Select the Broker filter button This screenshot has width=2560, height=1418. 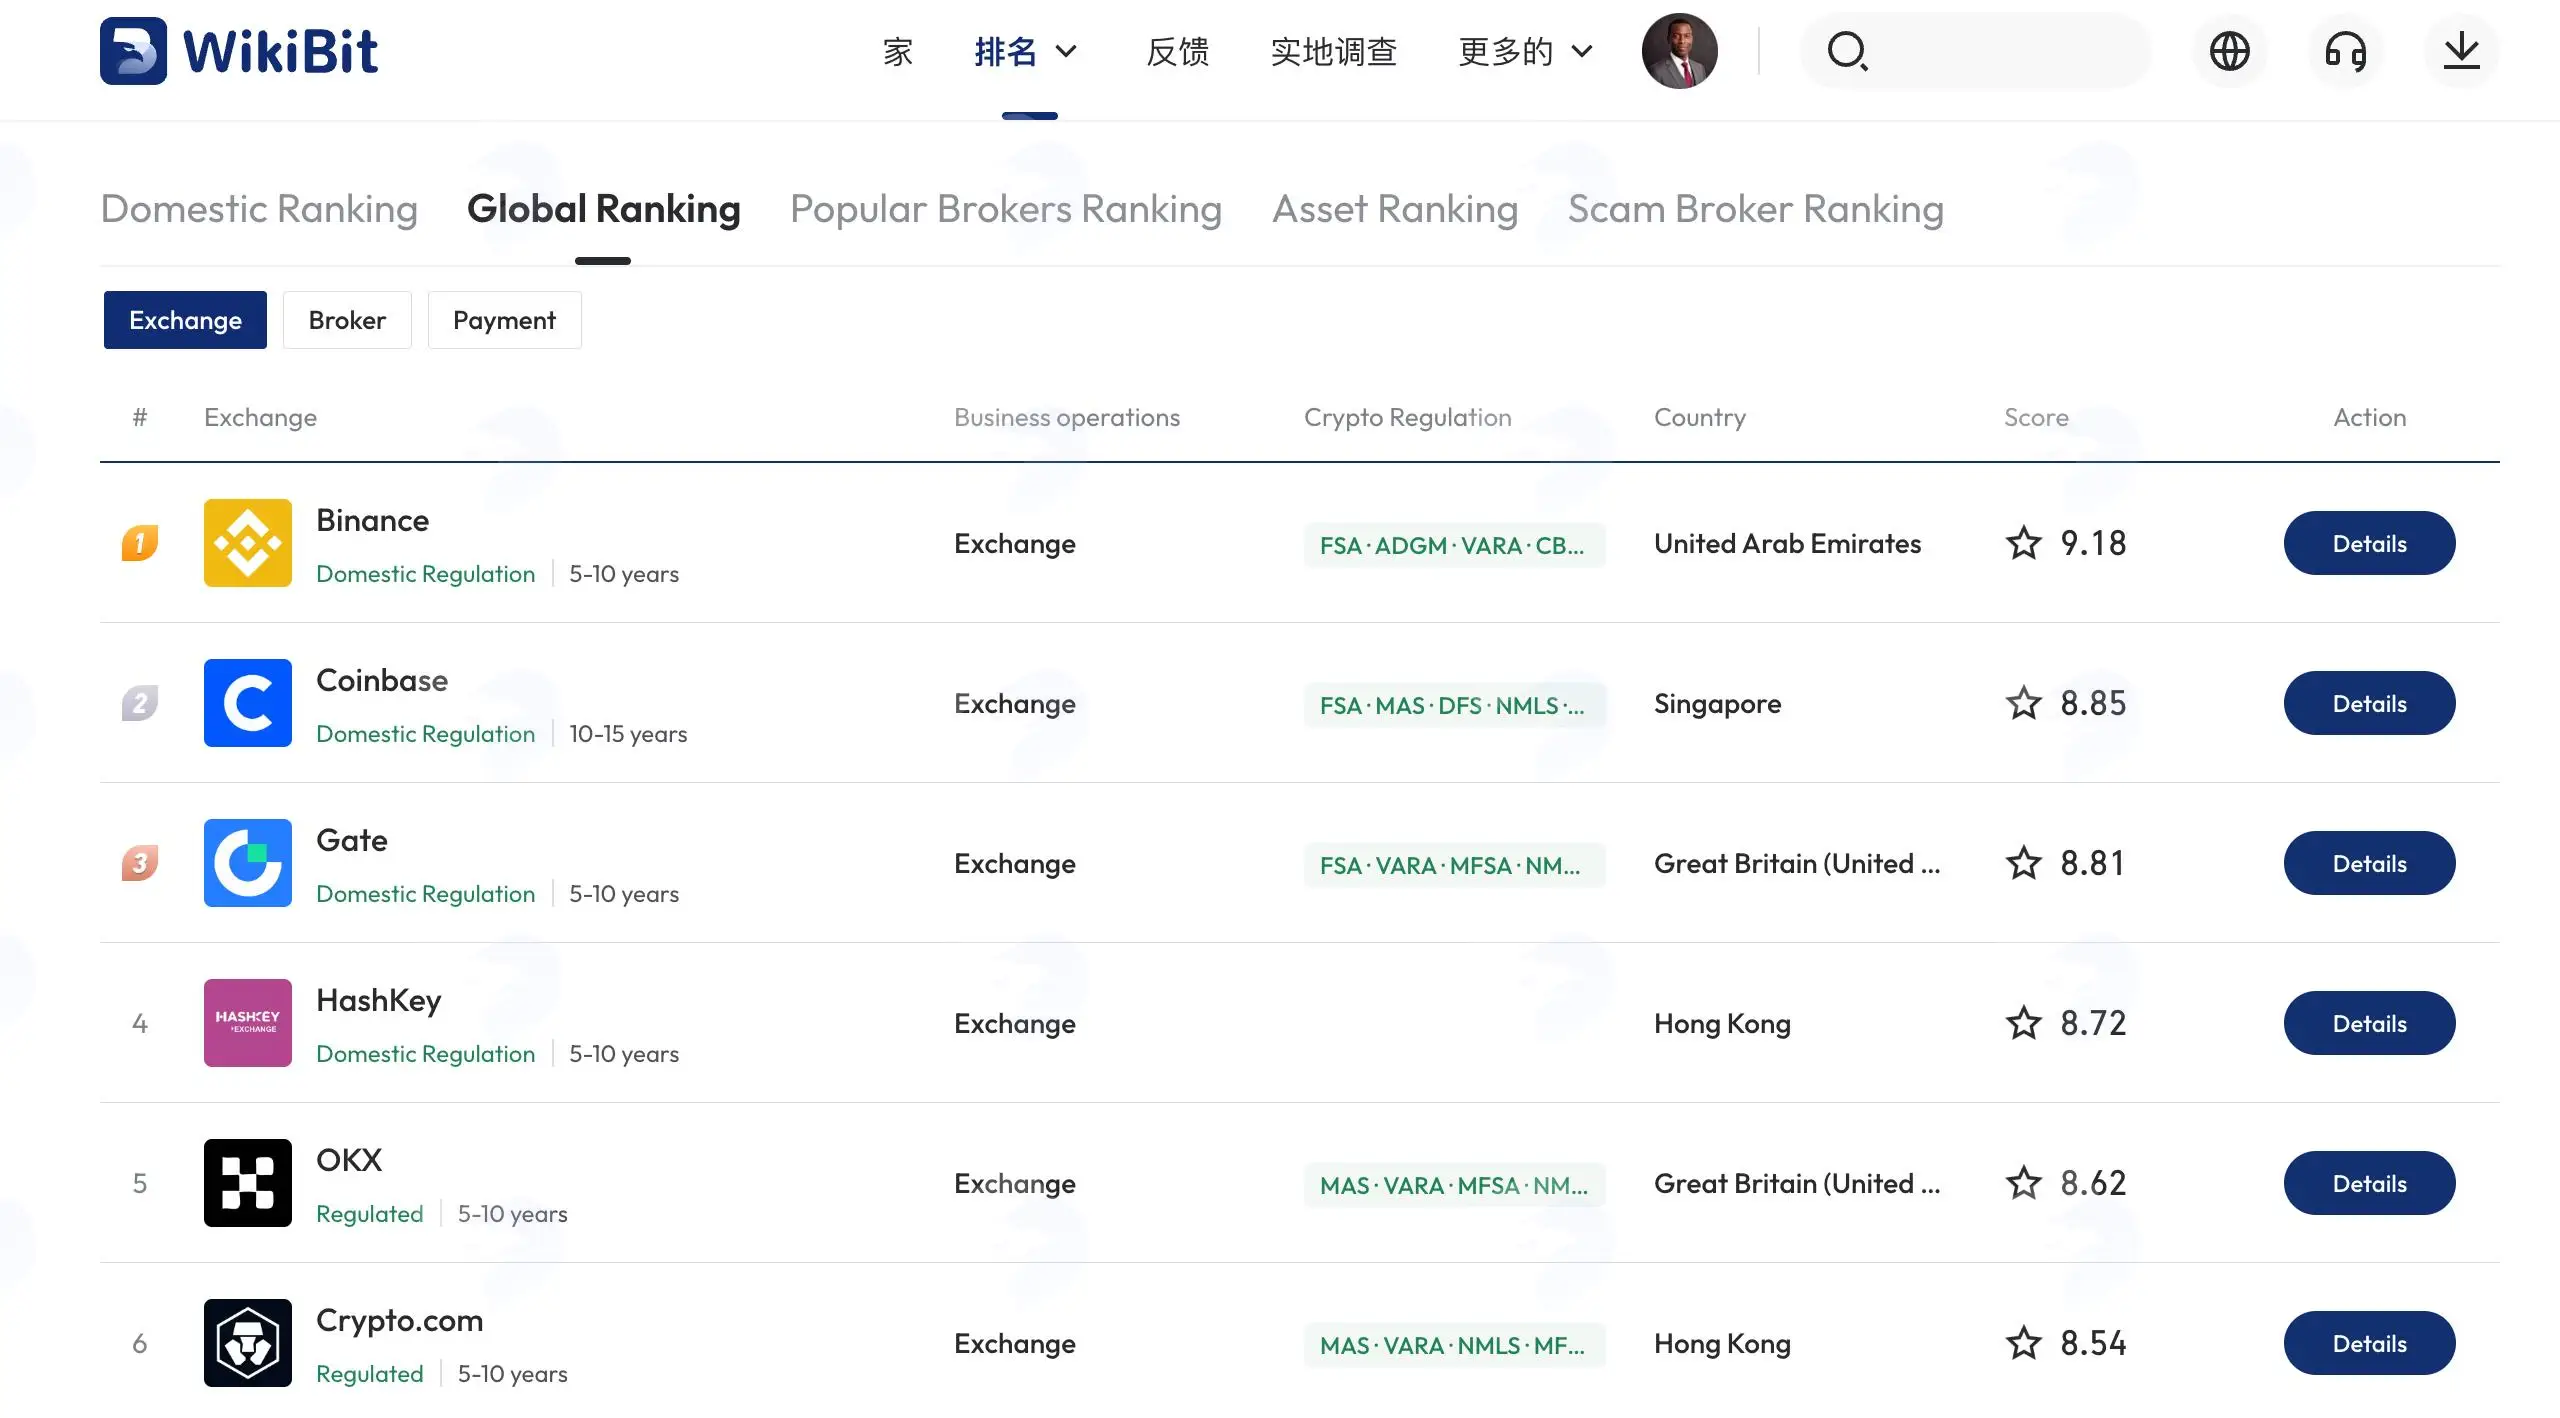(x=347, y=320)
